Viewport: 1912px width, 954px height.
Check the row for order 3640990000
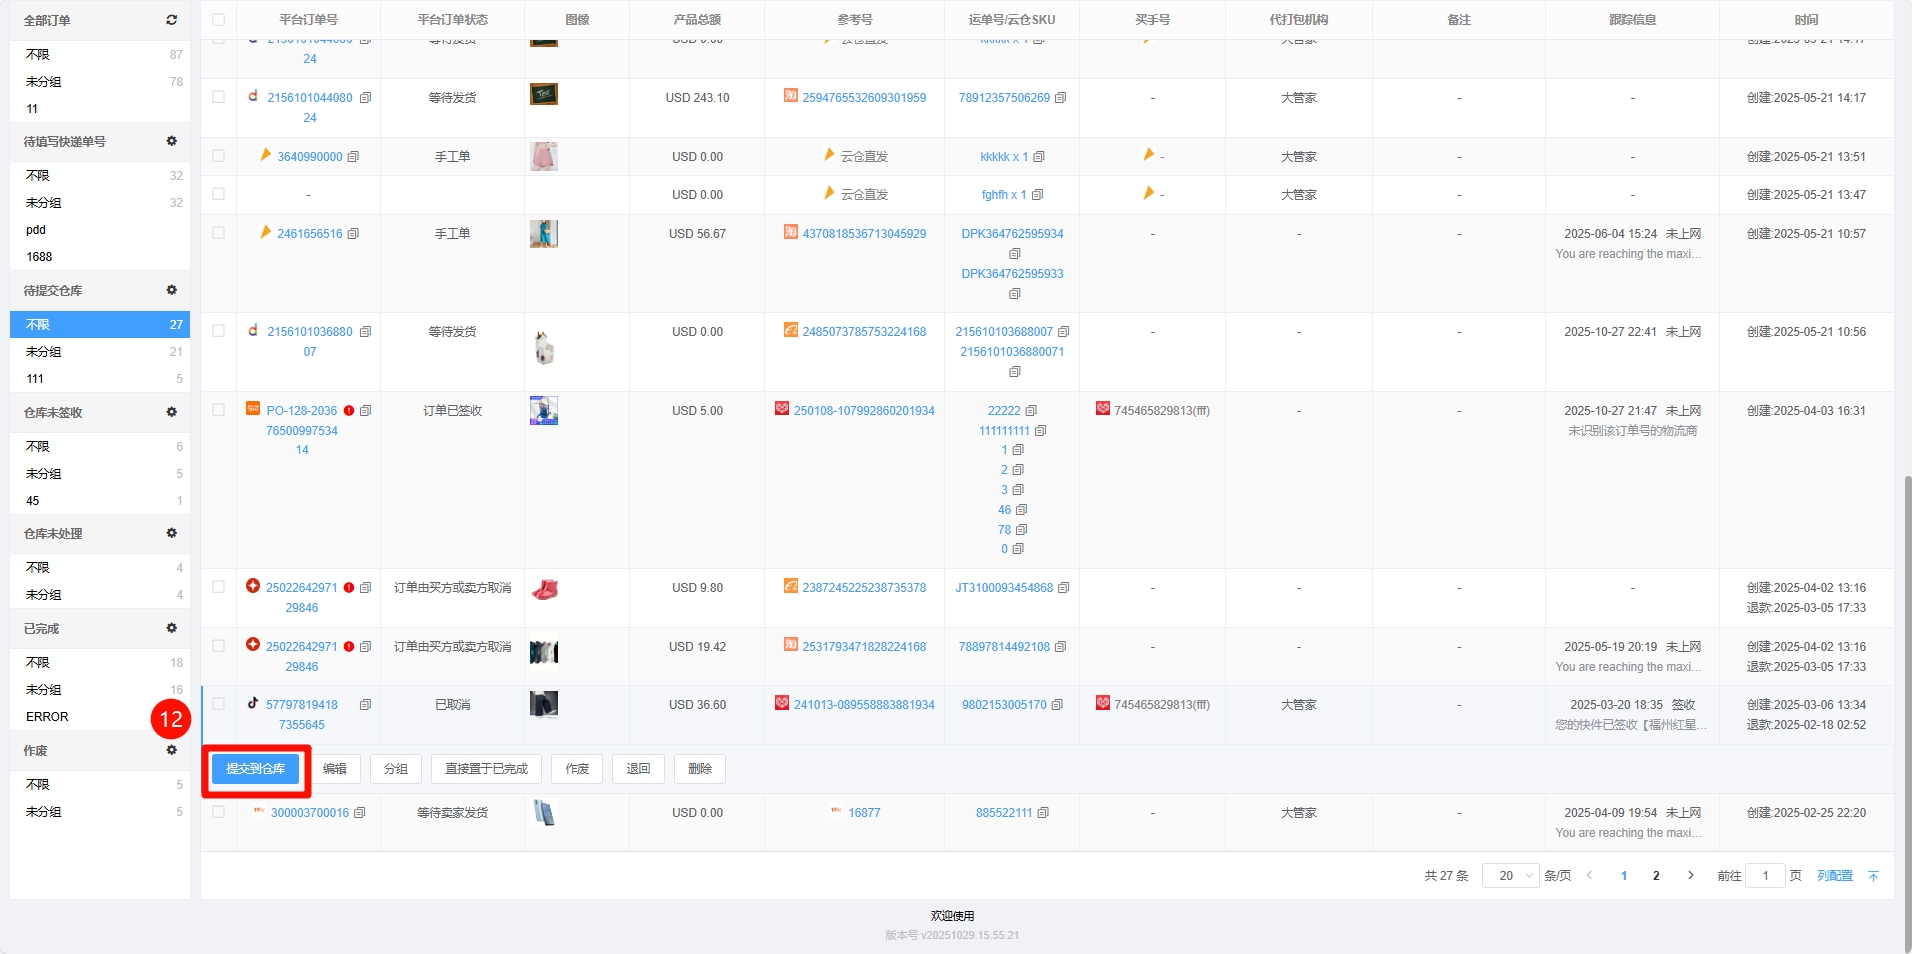(x=218, y=156)
